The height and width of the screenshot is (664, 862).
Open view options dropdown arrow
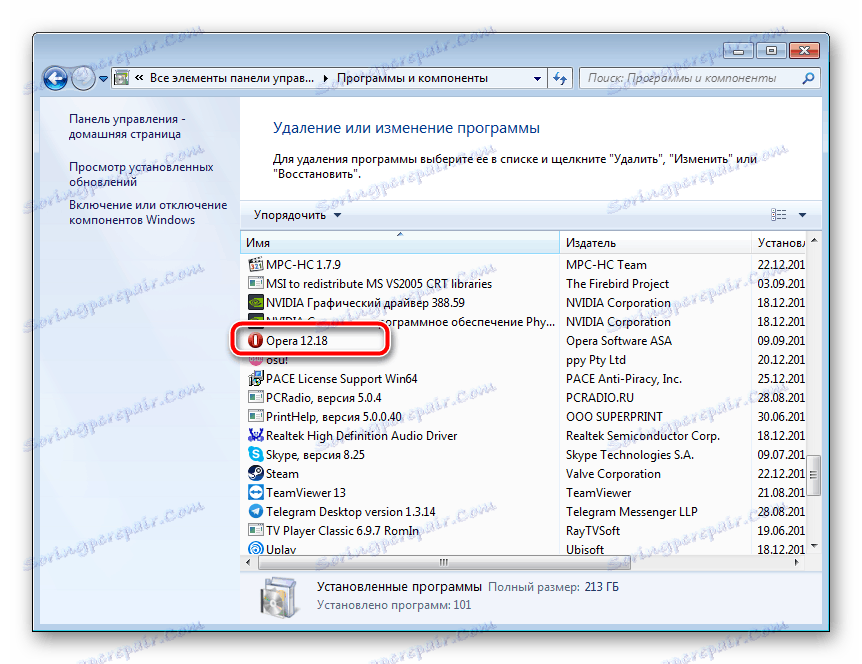coord(802,215)
